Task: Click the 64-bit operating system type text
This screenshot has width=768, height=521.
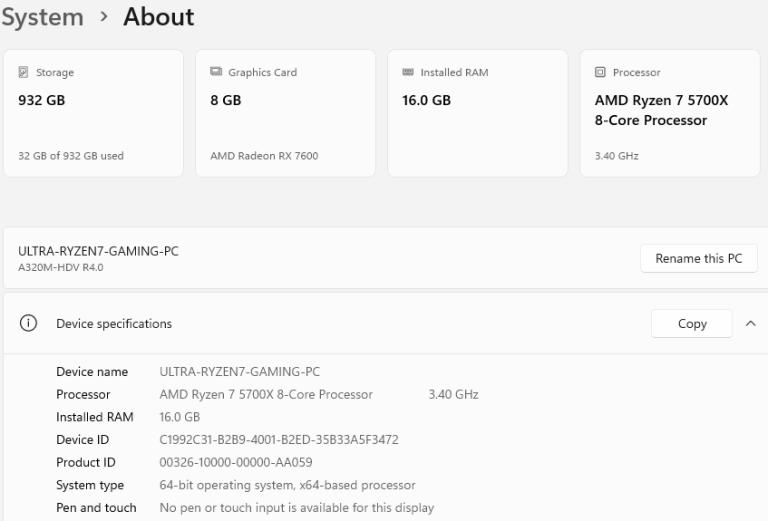Action: coord(287,485)
